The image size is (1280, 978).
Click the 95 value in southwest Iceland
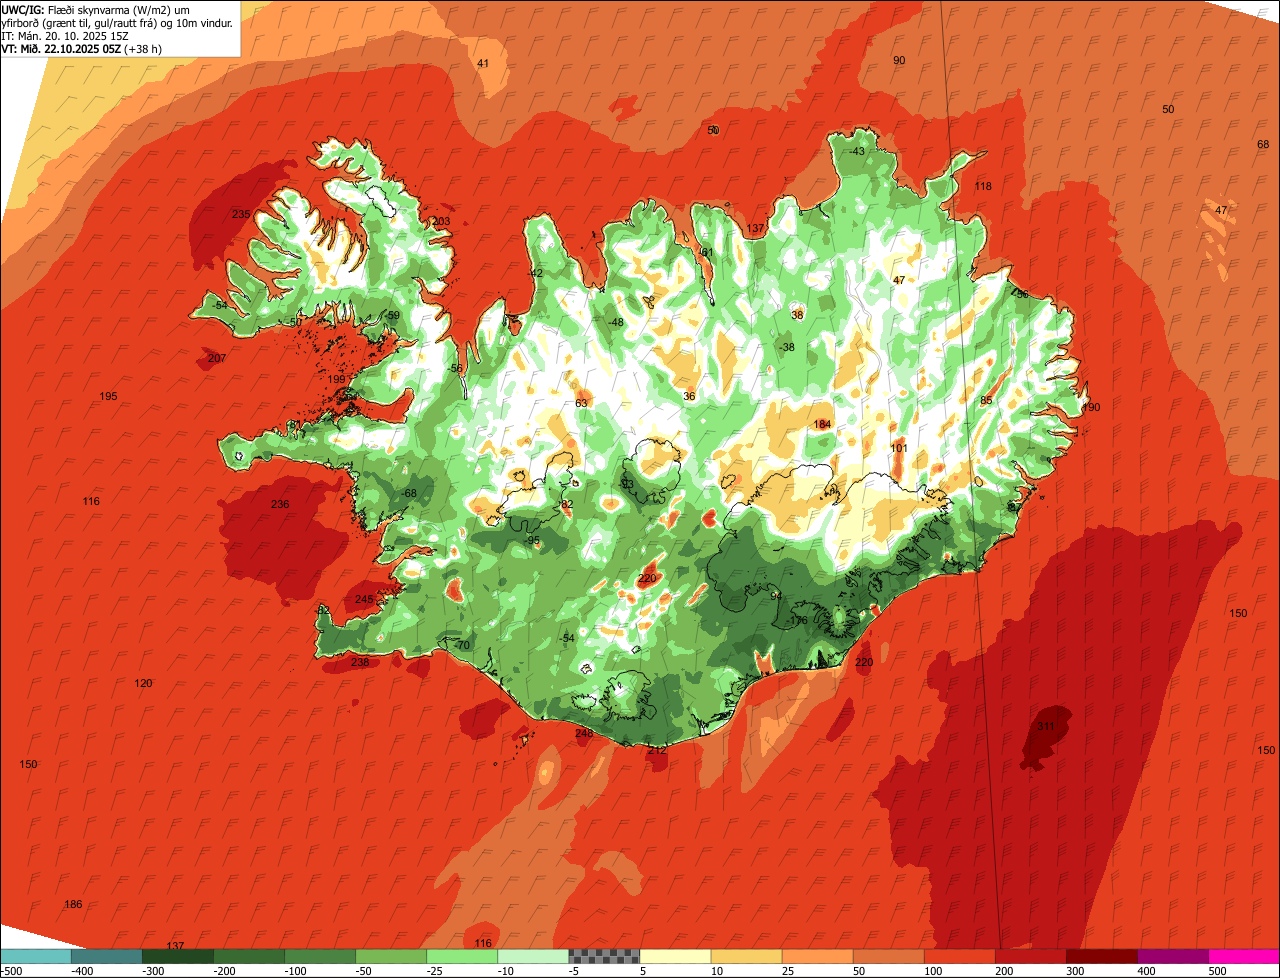[x=533, y=540]
